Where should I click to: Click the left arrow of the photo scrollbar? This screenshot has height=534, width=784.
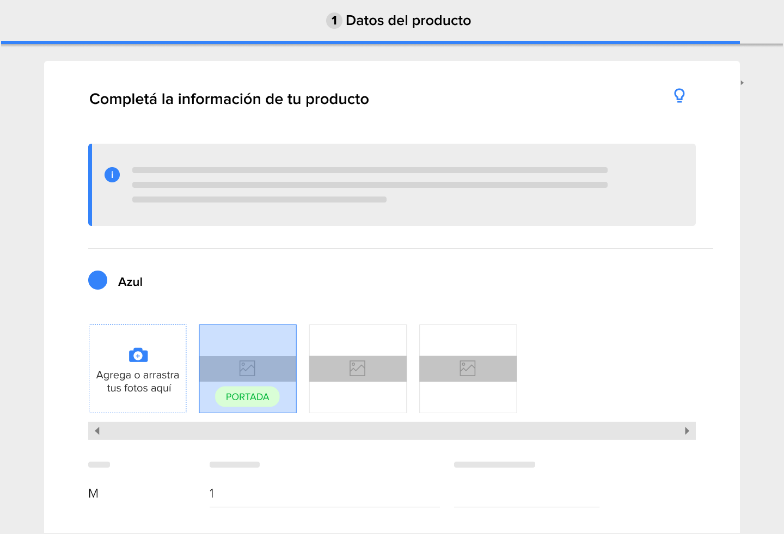click(x=97, y=430)
